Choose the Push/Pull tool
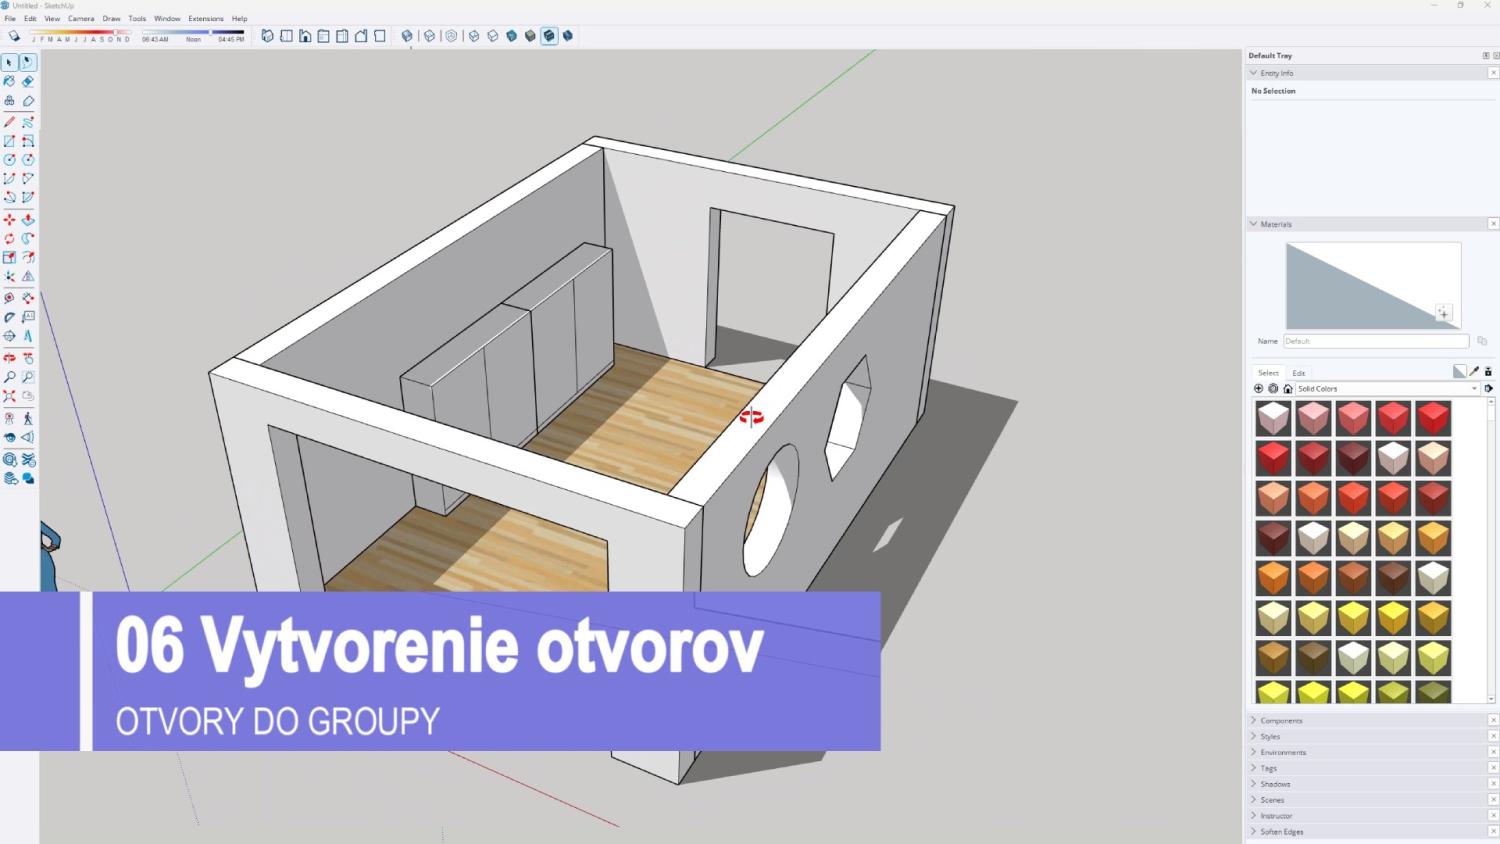 pos(28,219)
